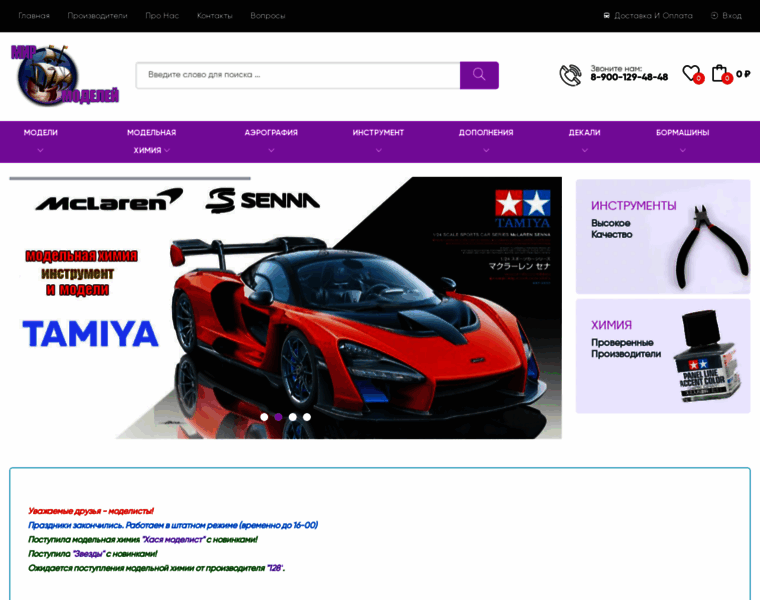This screenshot has height=600, width=760.
Task: Click the Мир Моделей site logo
Action: [65, 76]
